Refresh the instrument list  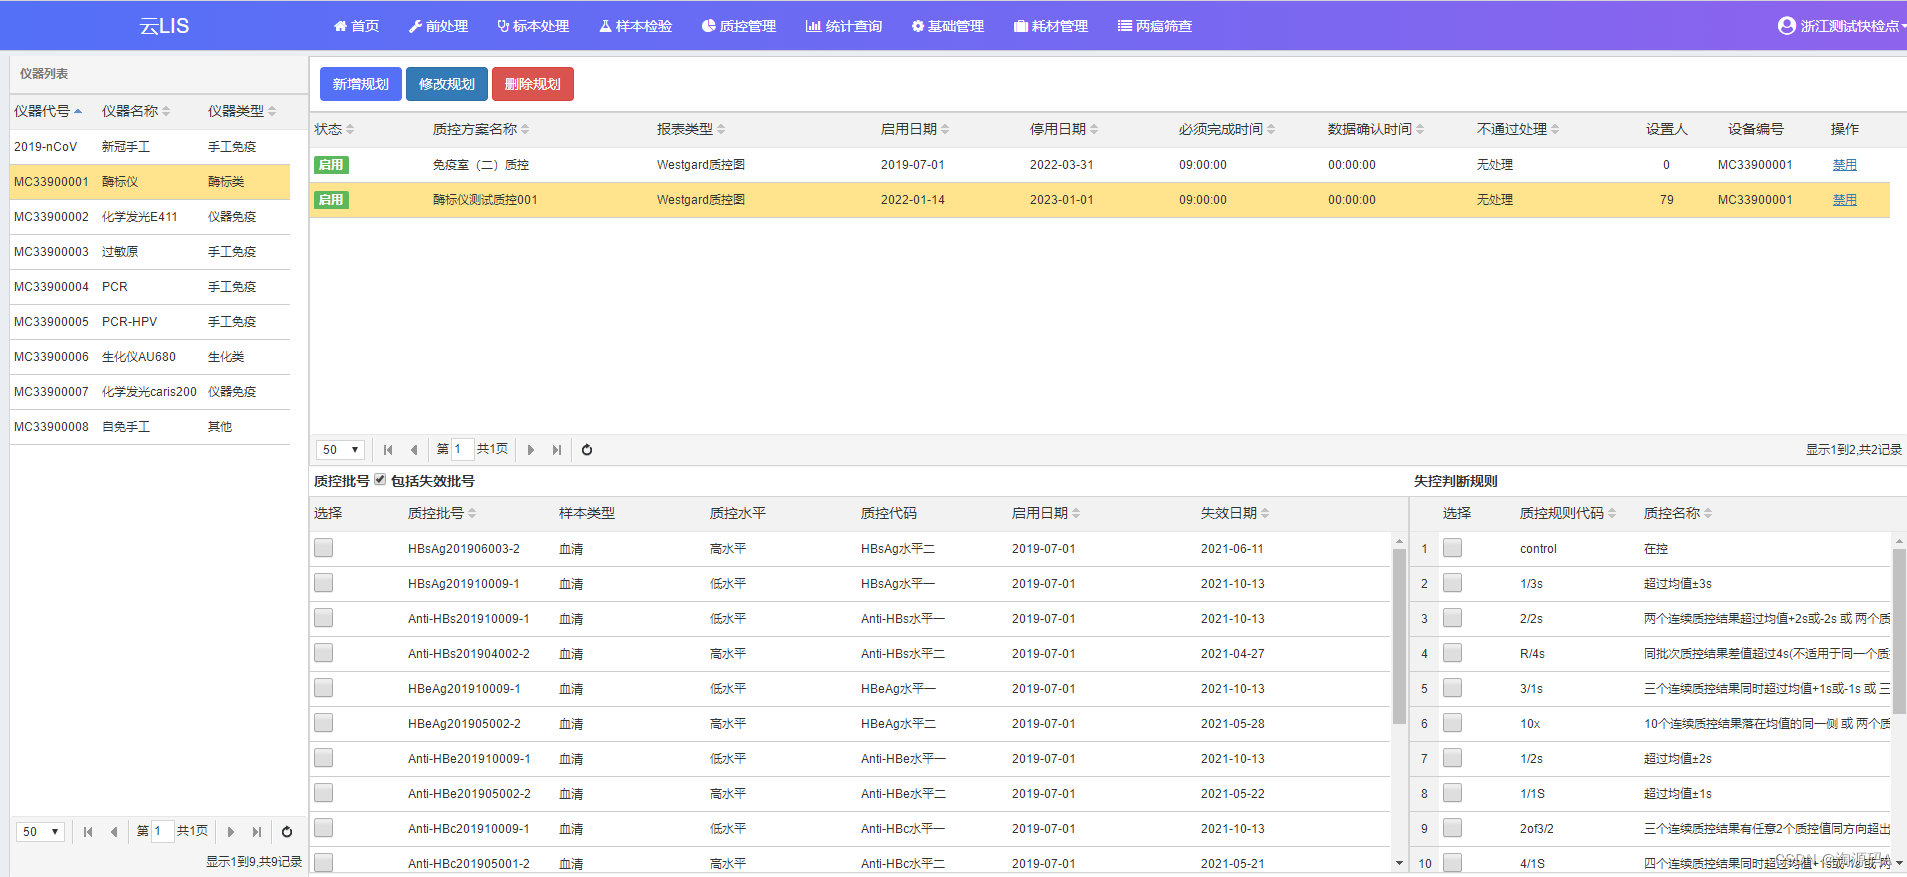tap(287, 832)
